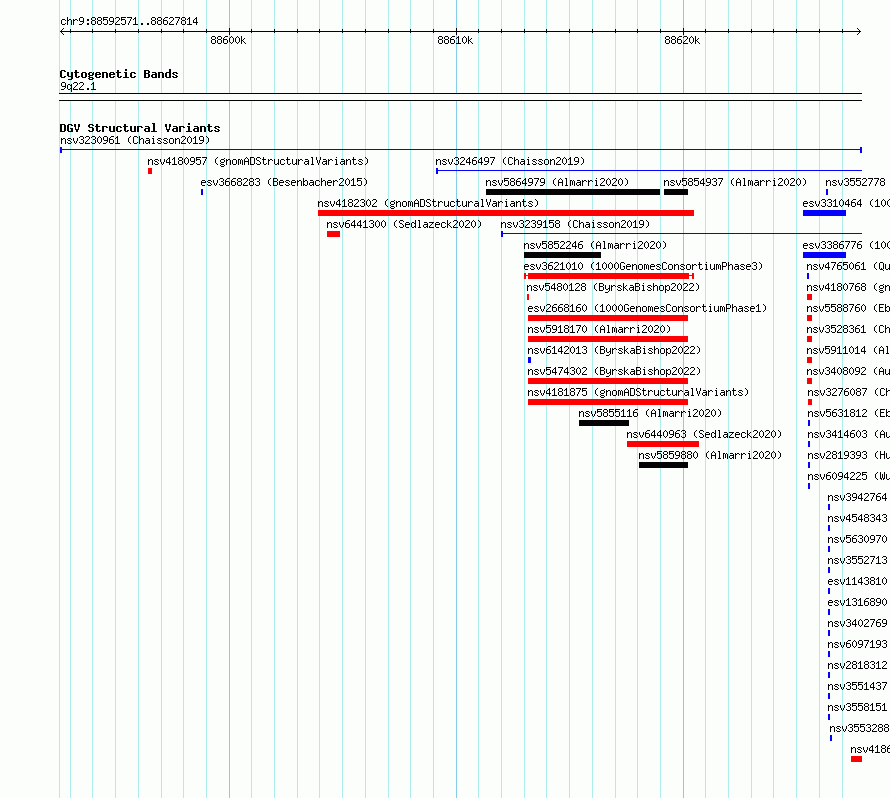The width and height of the screenshot is (890, 798).
Task: Click the Cytogenetic Bands track title
Action: click(119, 74)
